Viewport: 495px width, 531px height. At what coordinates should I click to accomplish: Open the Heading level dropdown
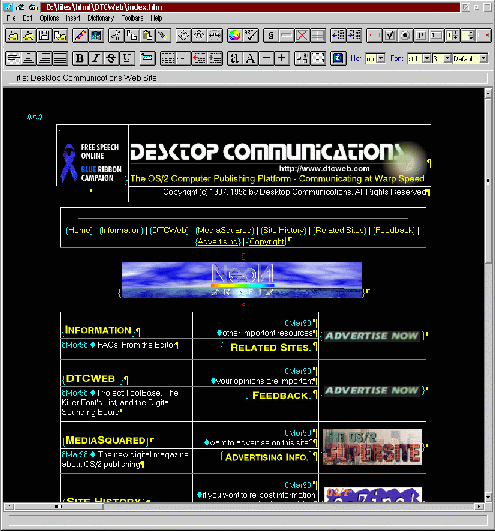[381, 59]
